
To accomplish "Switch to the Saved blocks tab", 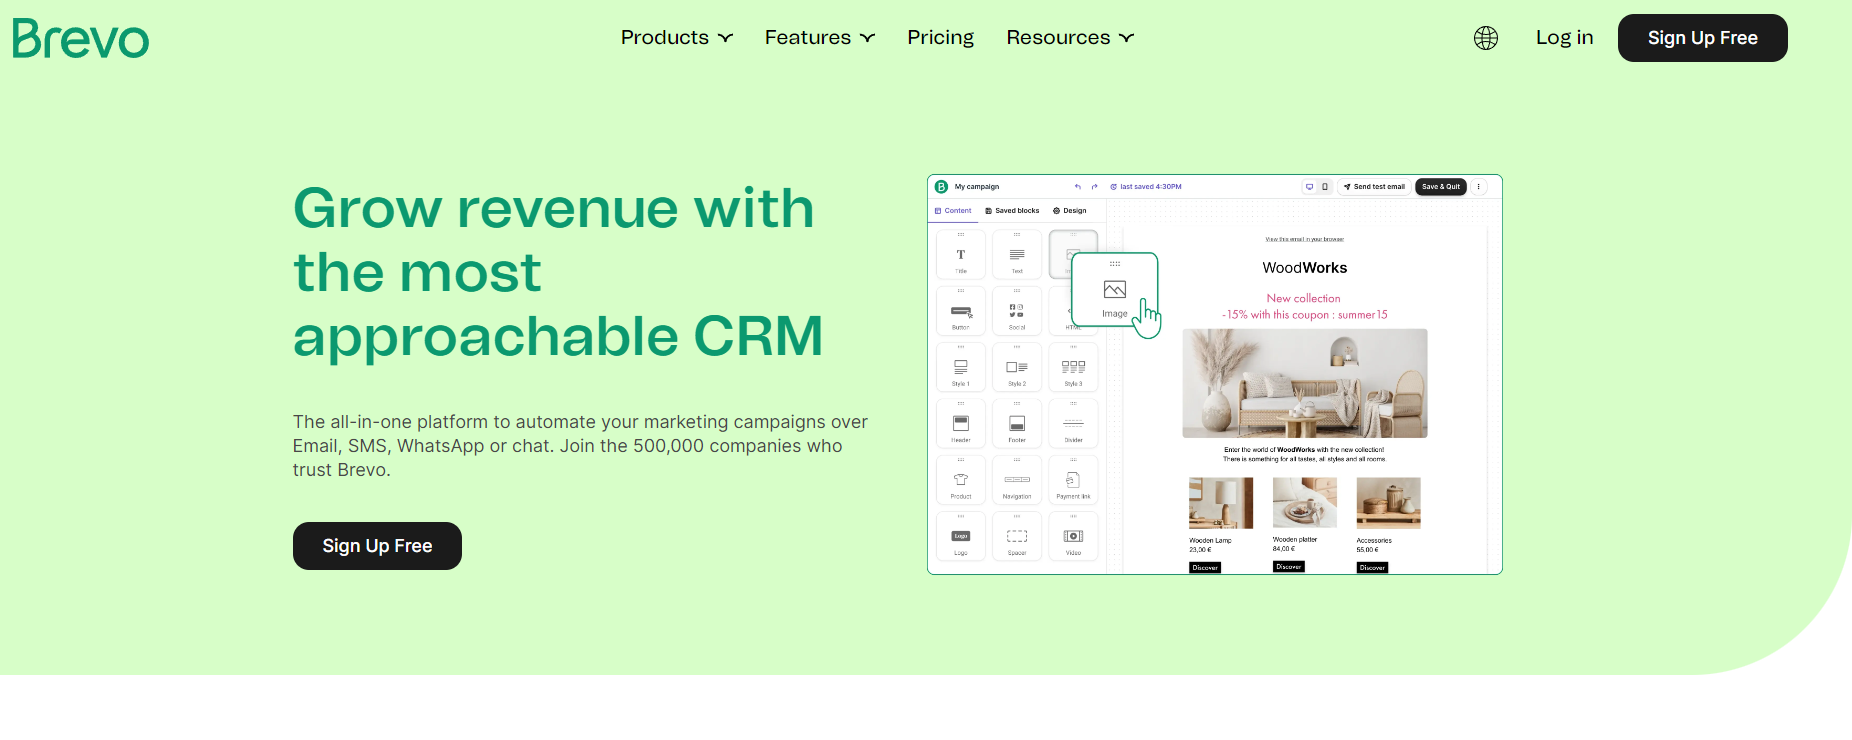I will coord(1012,211).
